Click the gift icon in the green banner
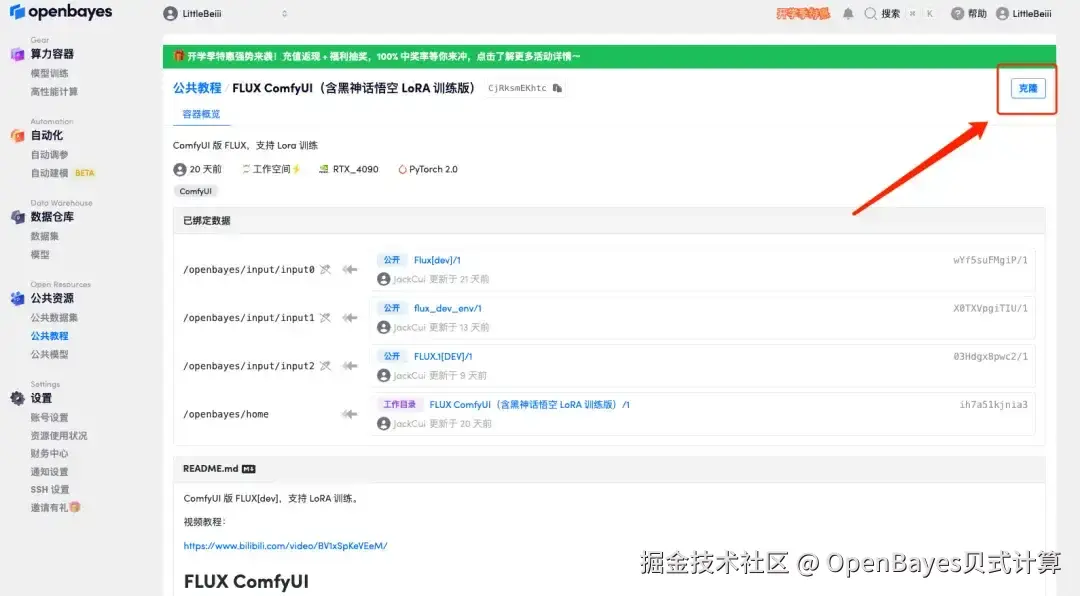This screenshot has width=1080, height=596. point(178,56)
